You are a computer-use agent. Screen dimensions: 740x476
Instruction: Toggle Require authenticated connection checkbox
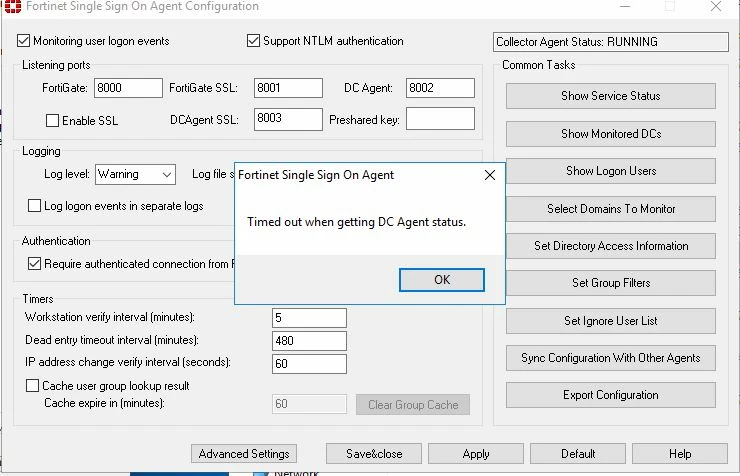tap(34, 264)
